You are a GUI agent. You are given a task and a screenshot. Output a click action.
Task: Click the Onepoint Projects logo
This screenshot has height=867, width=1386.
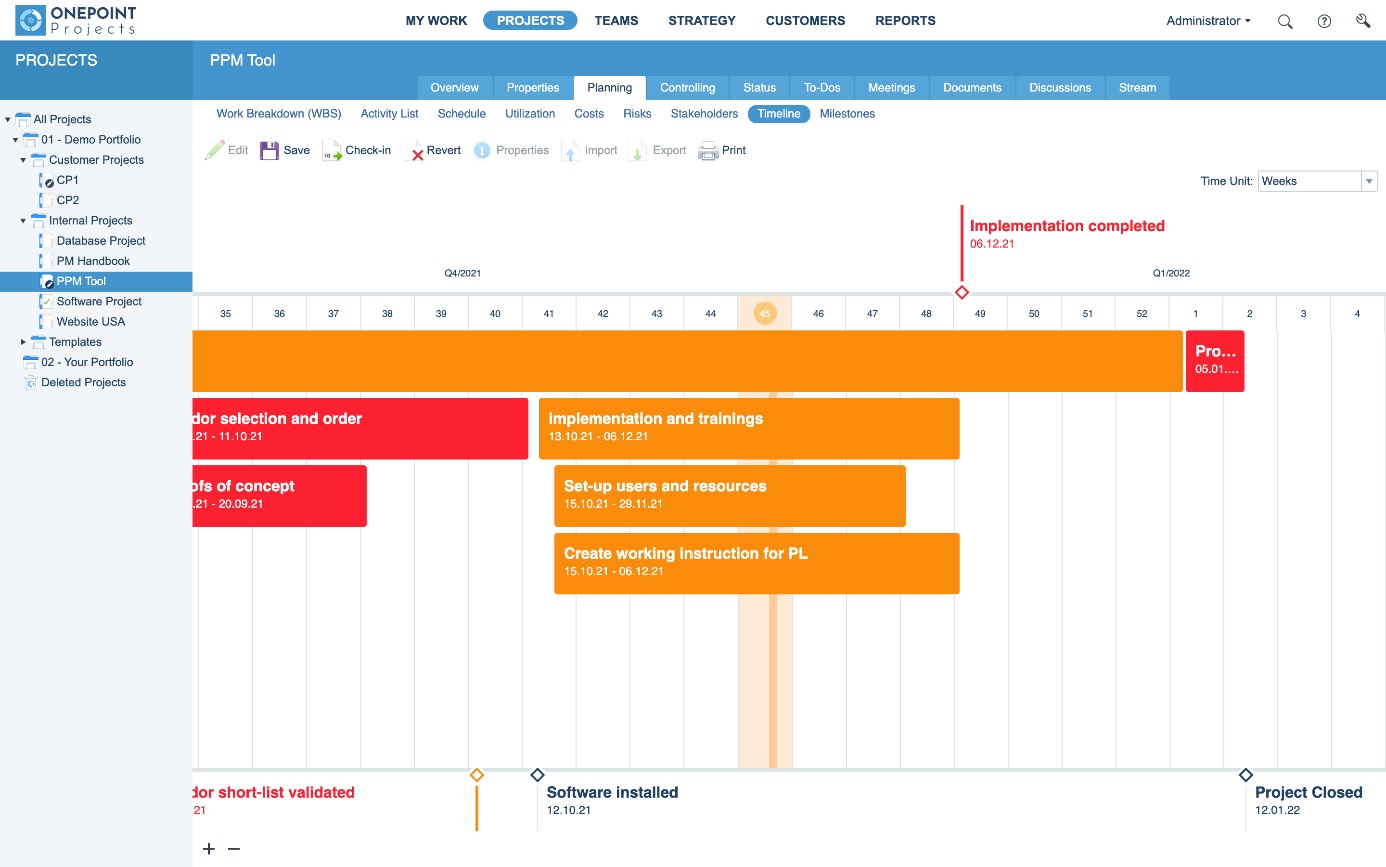[x=76, y=20]
